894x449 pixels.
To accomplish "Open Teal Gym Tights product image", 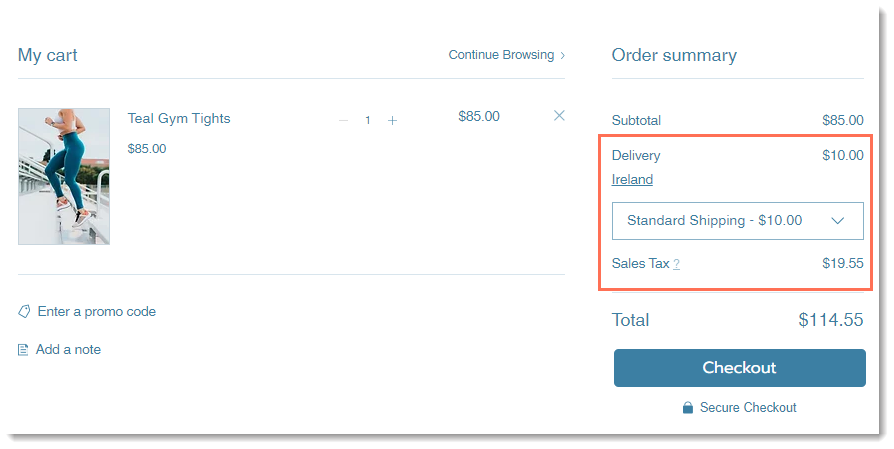I will coord(64,177).
